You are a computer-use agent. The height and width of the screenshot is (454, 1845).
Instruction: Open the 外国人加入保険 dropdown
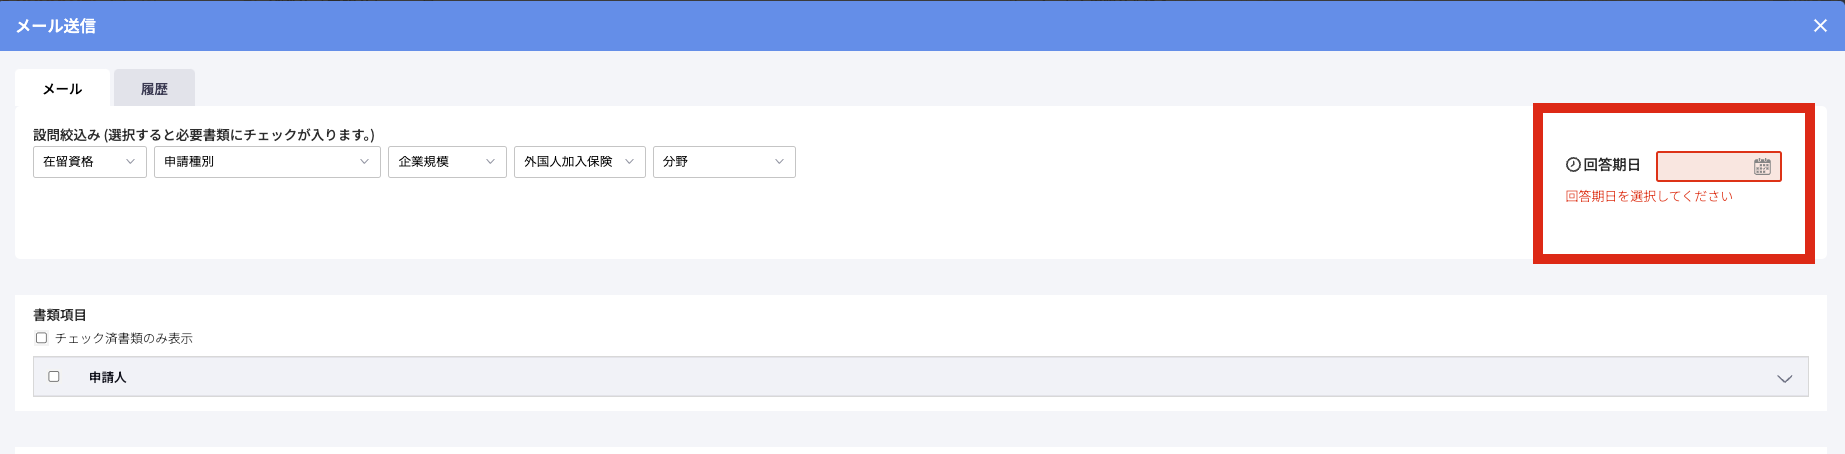pyautogui.click(x=579, y=162)
